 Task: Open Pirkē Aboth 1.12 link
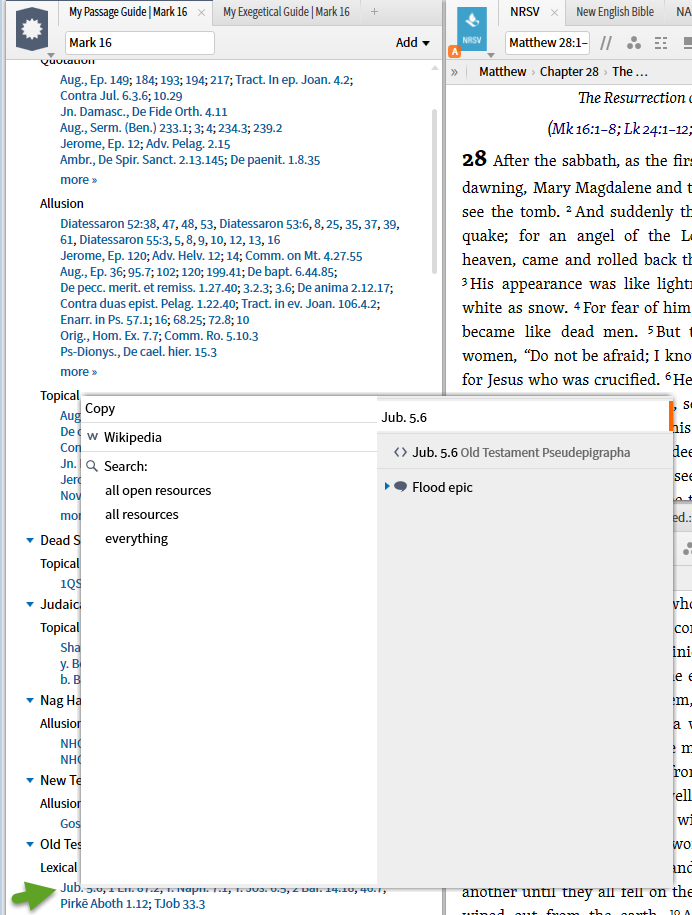click(104, 904)
